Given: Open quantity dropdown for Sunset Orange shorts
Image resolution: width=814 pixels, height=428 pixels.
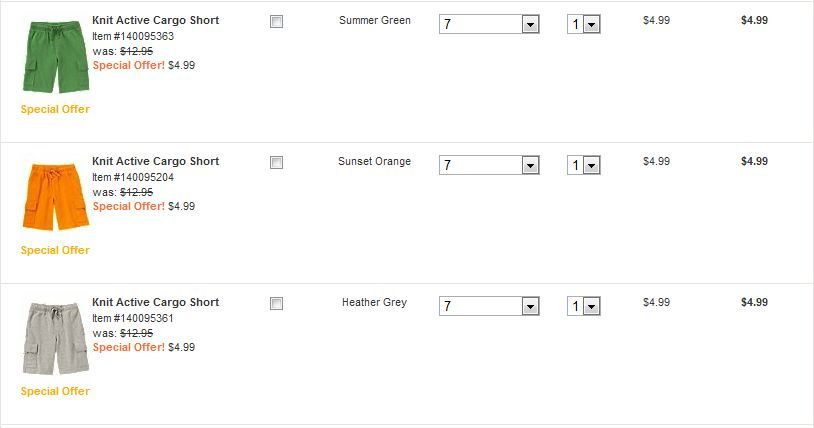Looking at the screenshot, I should point(583,165).
